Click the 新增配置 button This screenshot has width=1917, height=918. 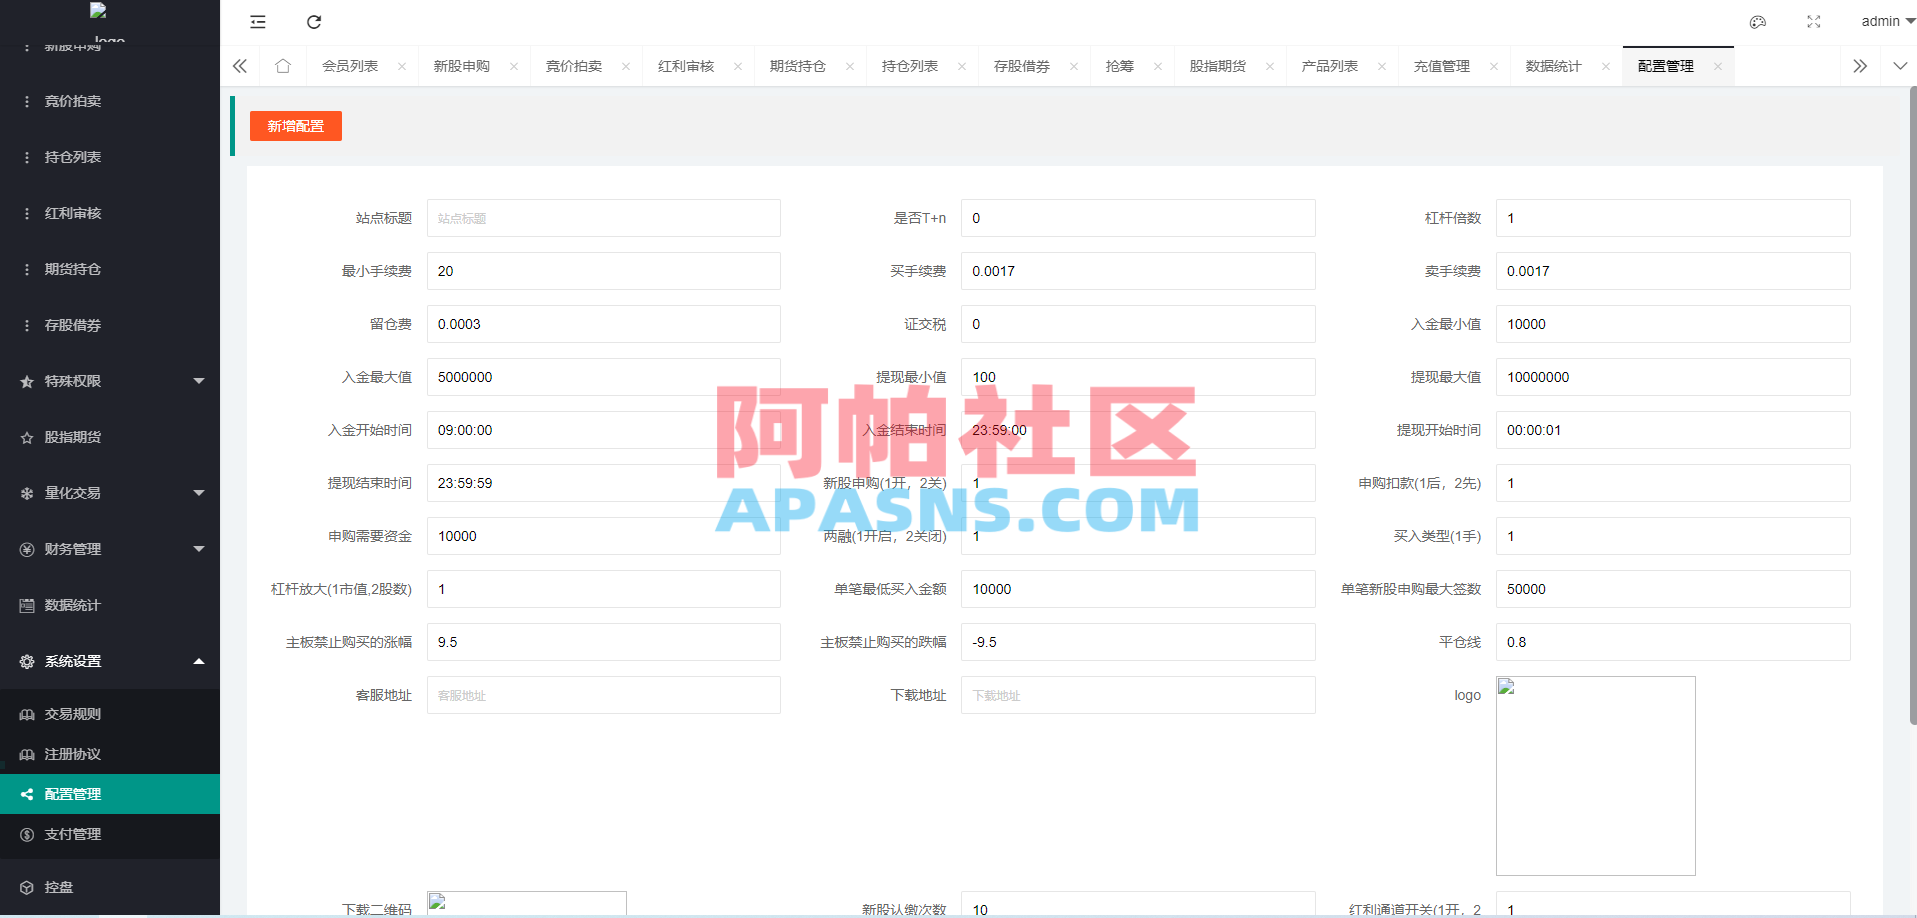coord(296,126)
